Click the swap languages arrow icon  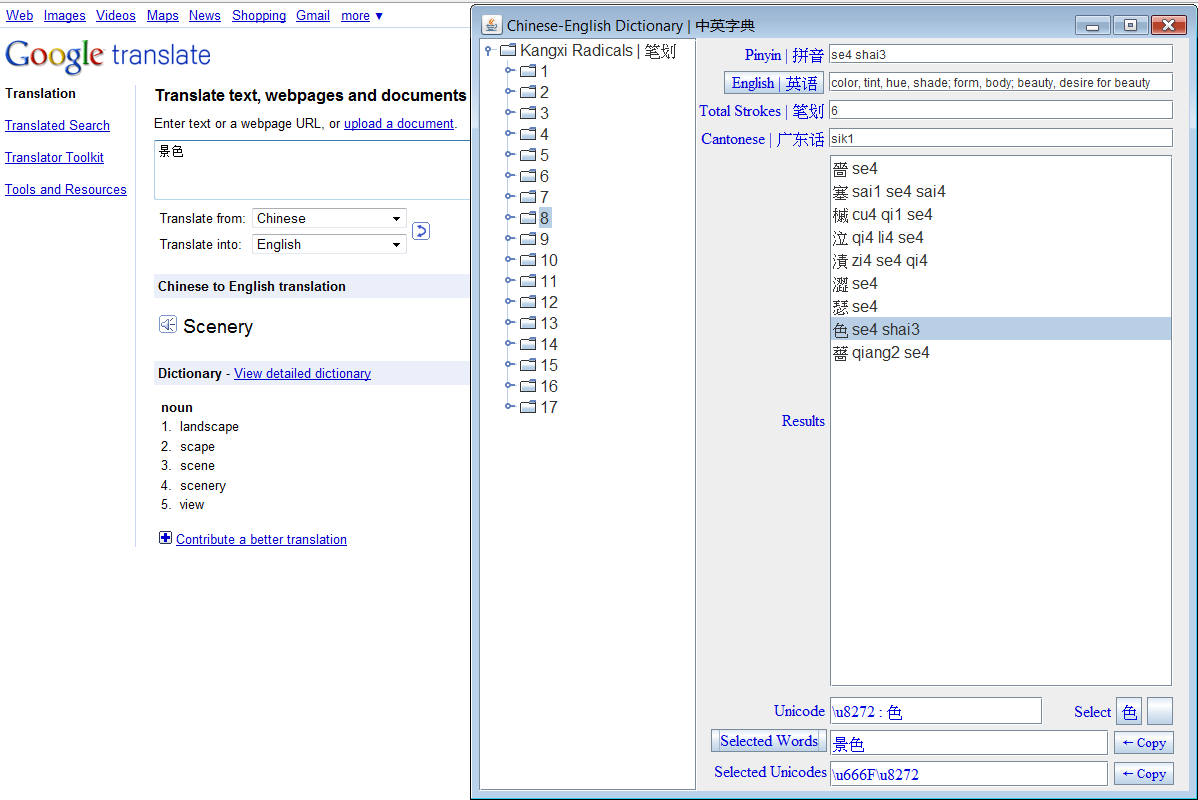(421, 231)
